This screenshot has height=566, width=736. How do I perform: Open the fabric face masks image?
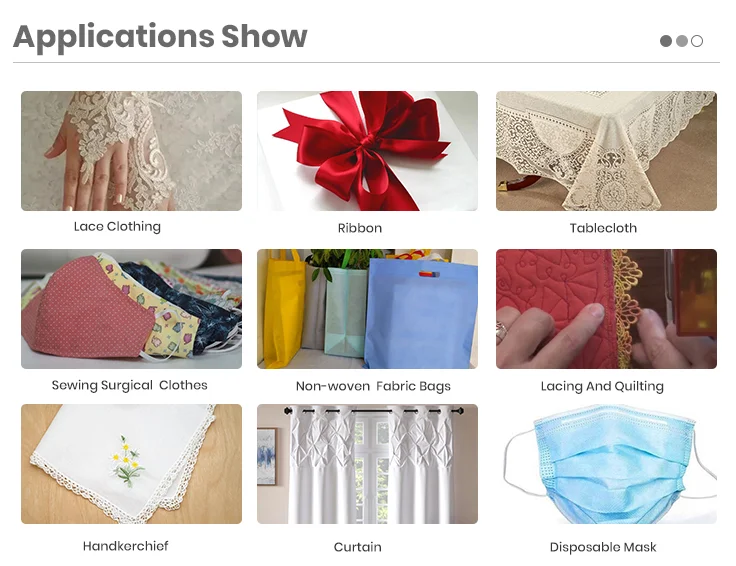pos(131,309)
